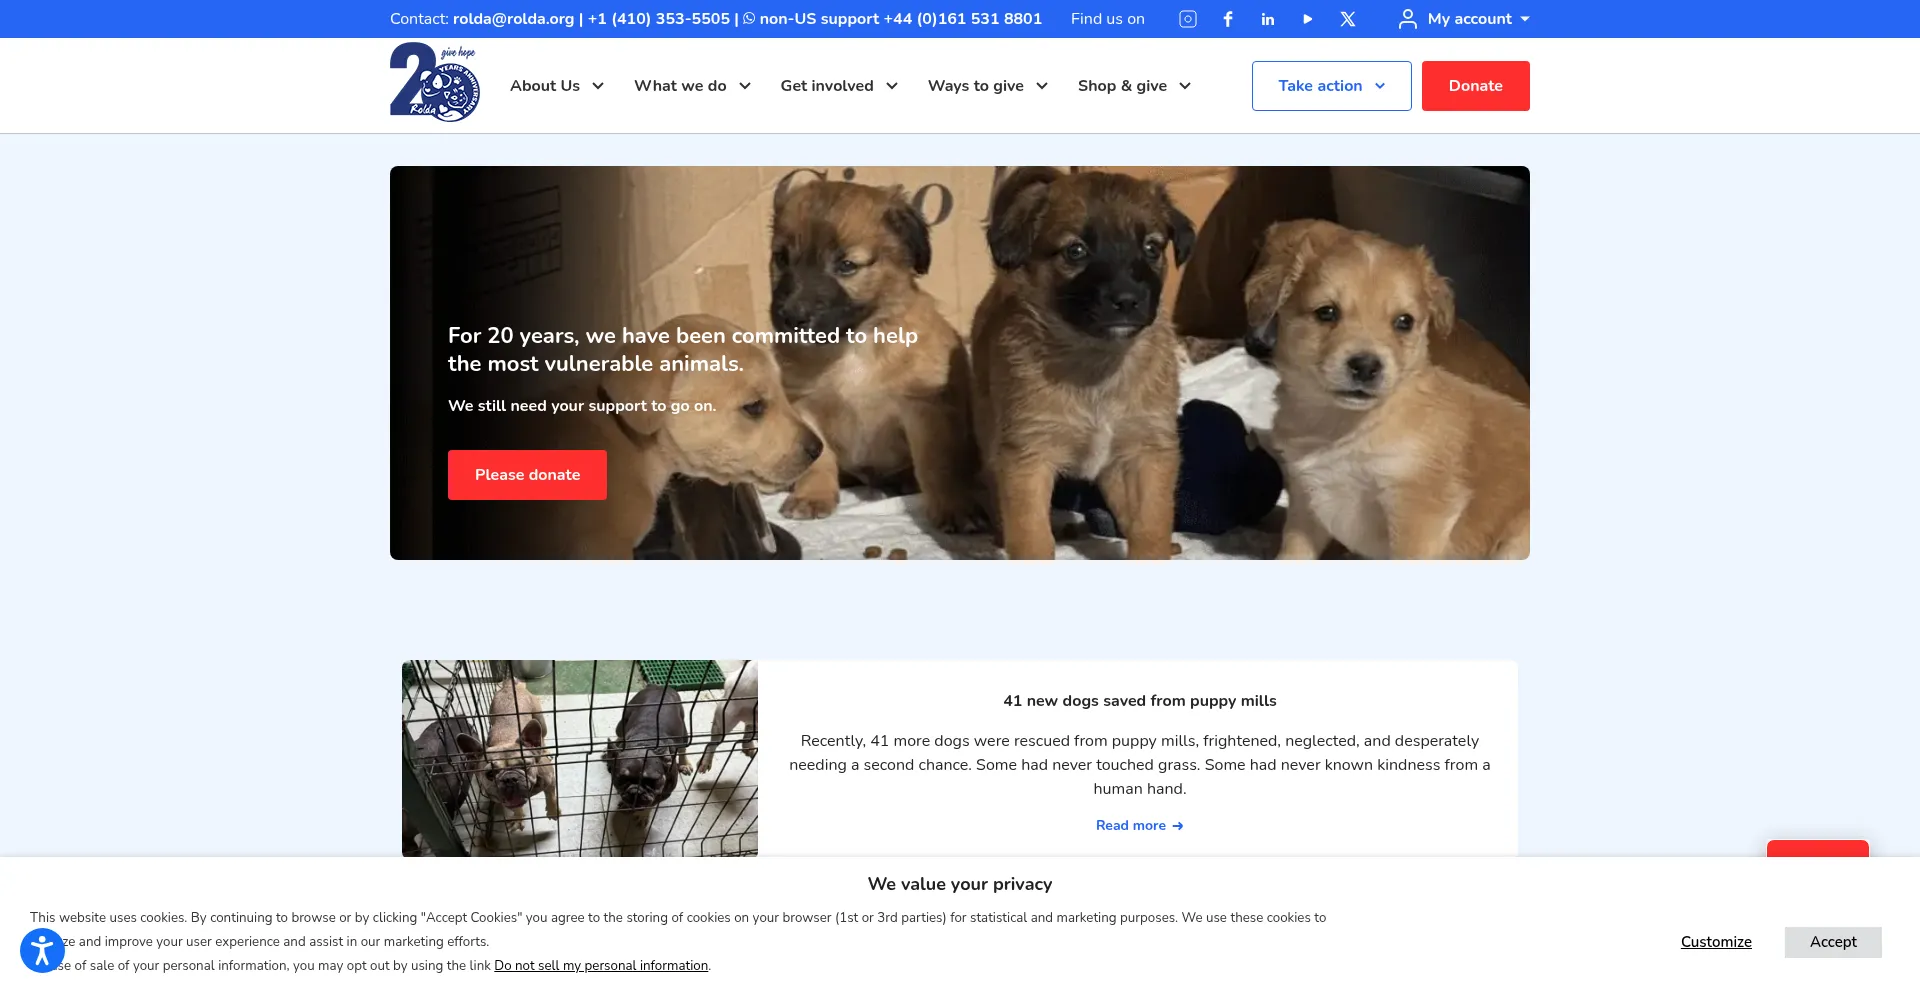Open the Facebook page icon

click(x=1228, y=19)
